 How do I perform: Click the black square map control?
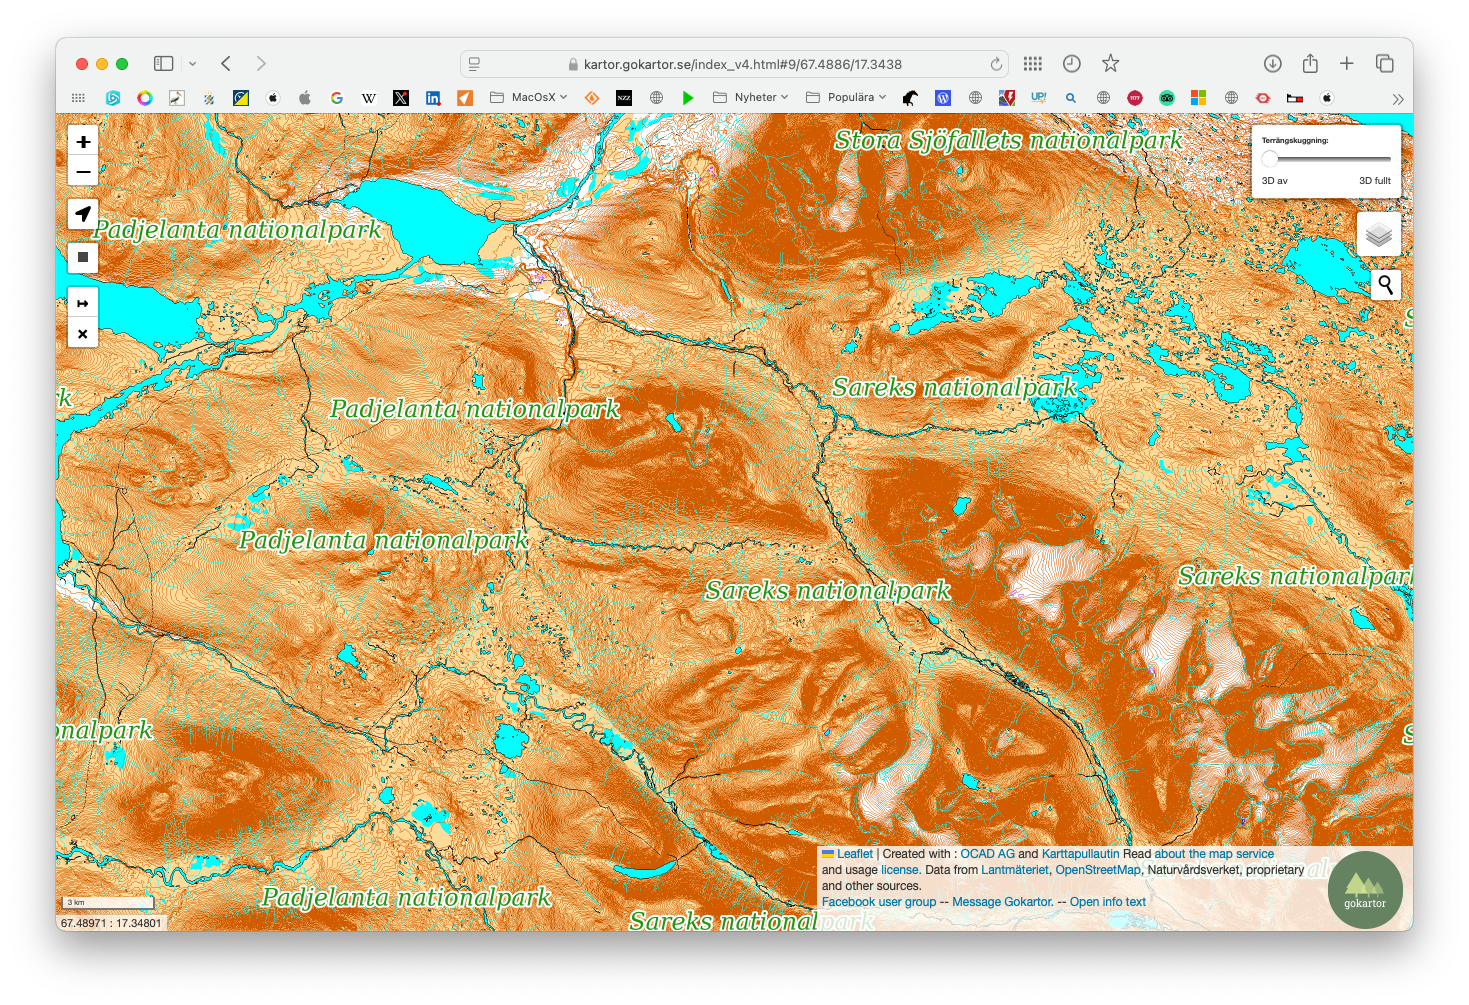pyautogui.click(x=83, y=257)
